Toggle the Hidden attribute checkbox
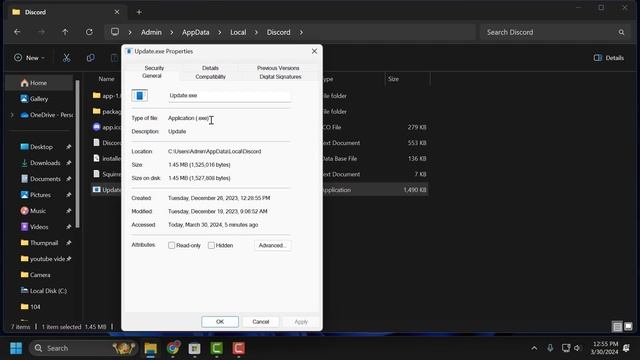 tap(211, 245)
